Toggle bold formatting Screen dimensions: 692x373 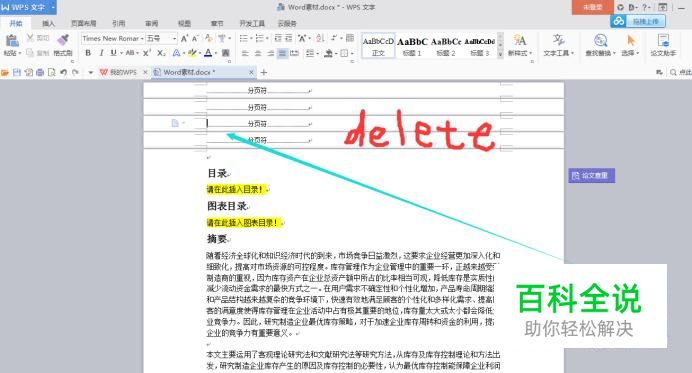click(x=88, y=53)
